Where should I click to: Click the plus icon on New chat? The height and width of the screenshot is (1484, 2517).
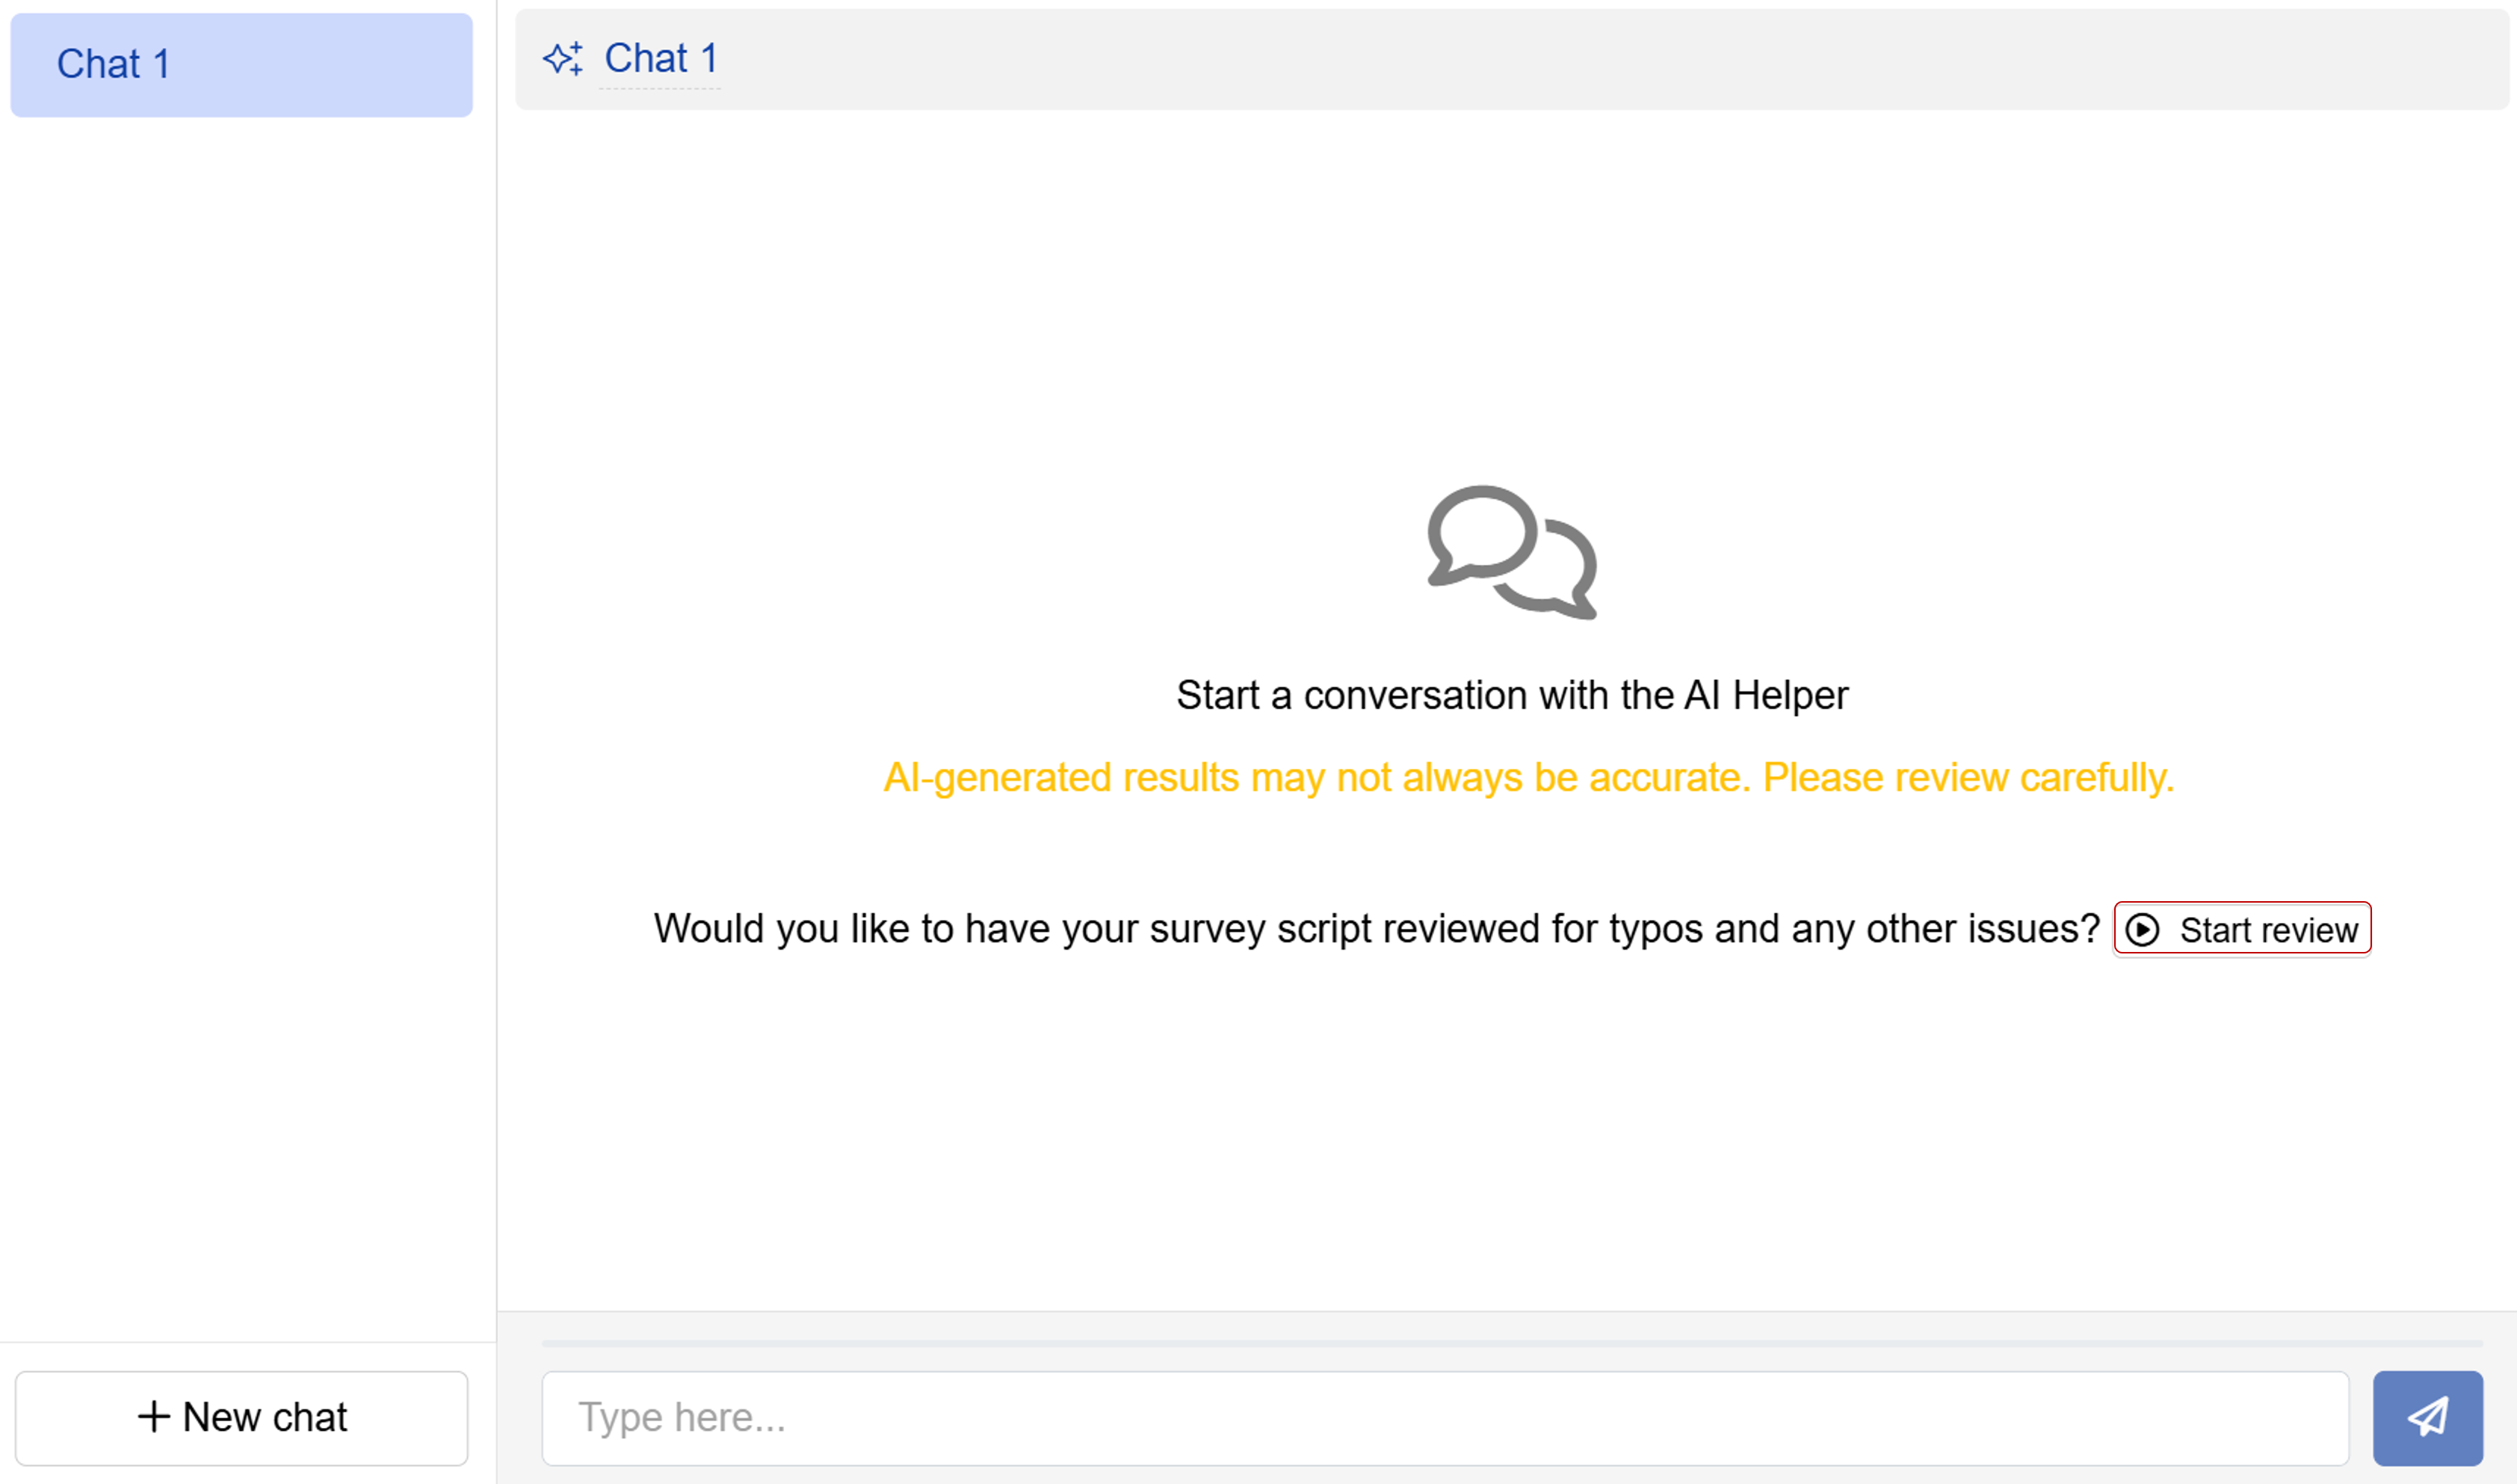point(154,1416)
